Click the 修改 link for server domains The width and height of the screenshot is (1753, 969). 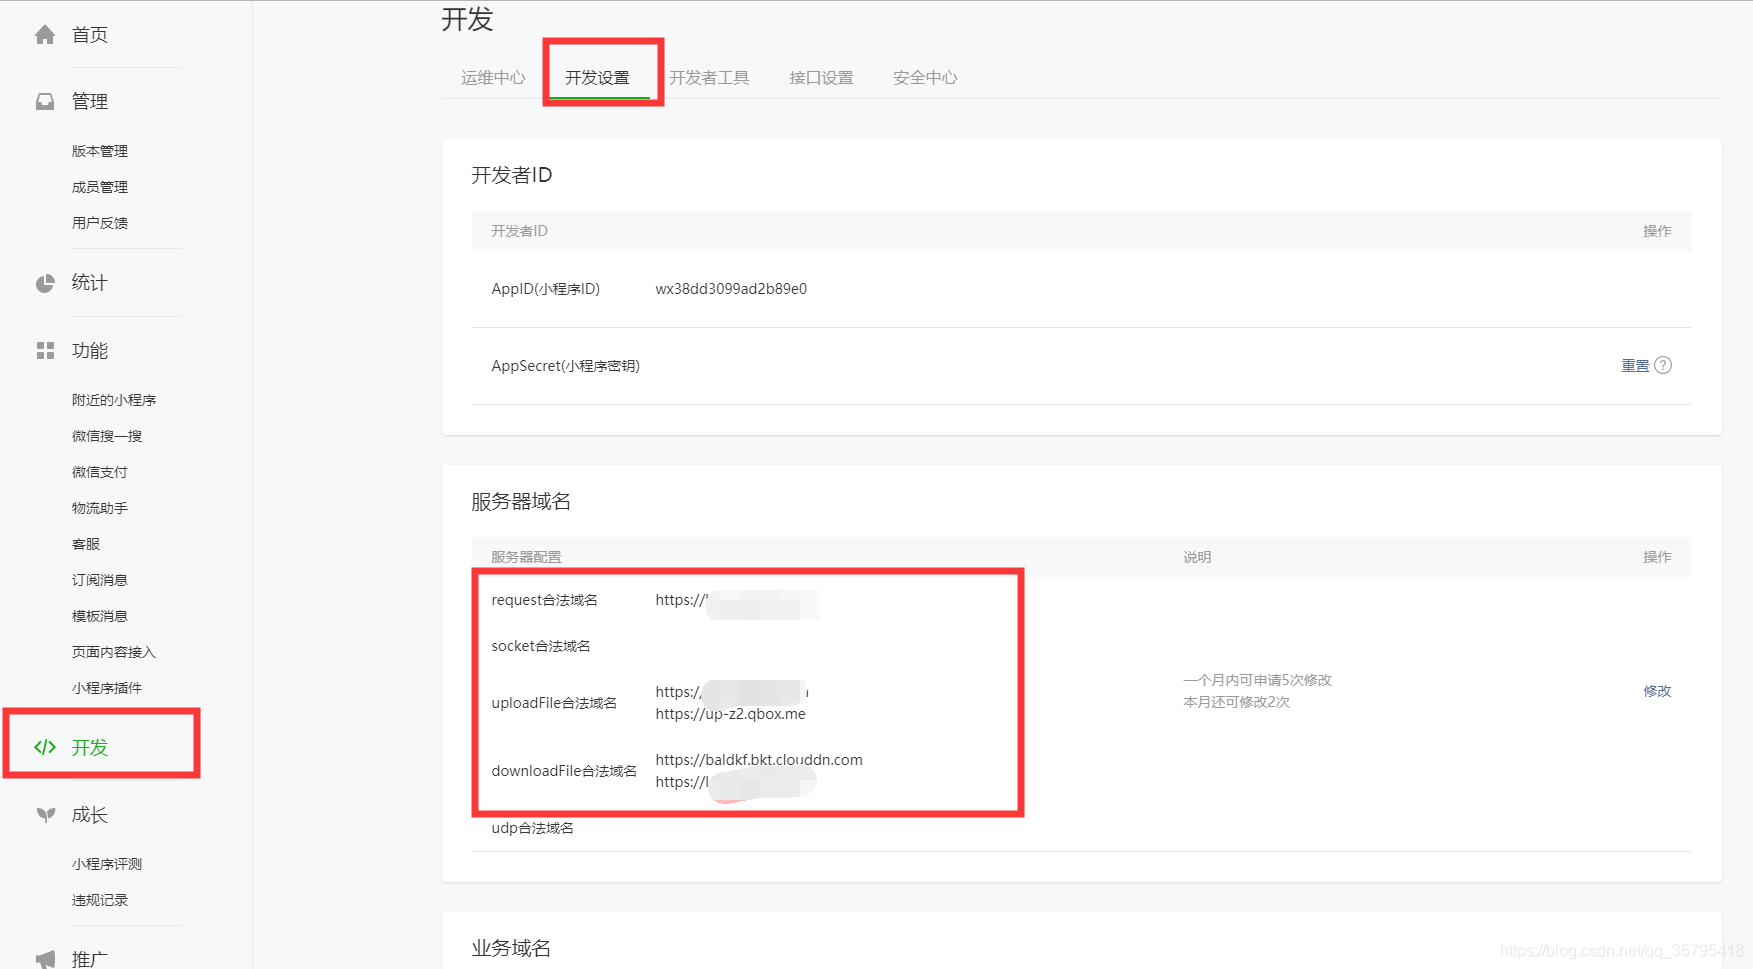[x=1657, y=691]
